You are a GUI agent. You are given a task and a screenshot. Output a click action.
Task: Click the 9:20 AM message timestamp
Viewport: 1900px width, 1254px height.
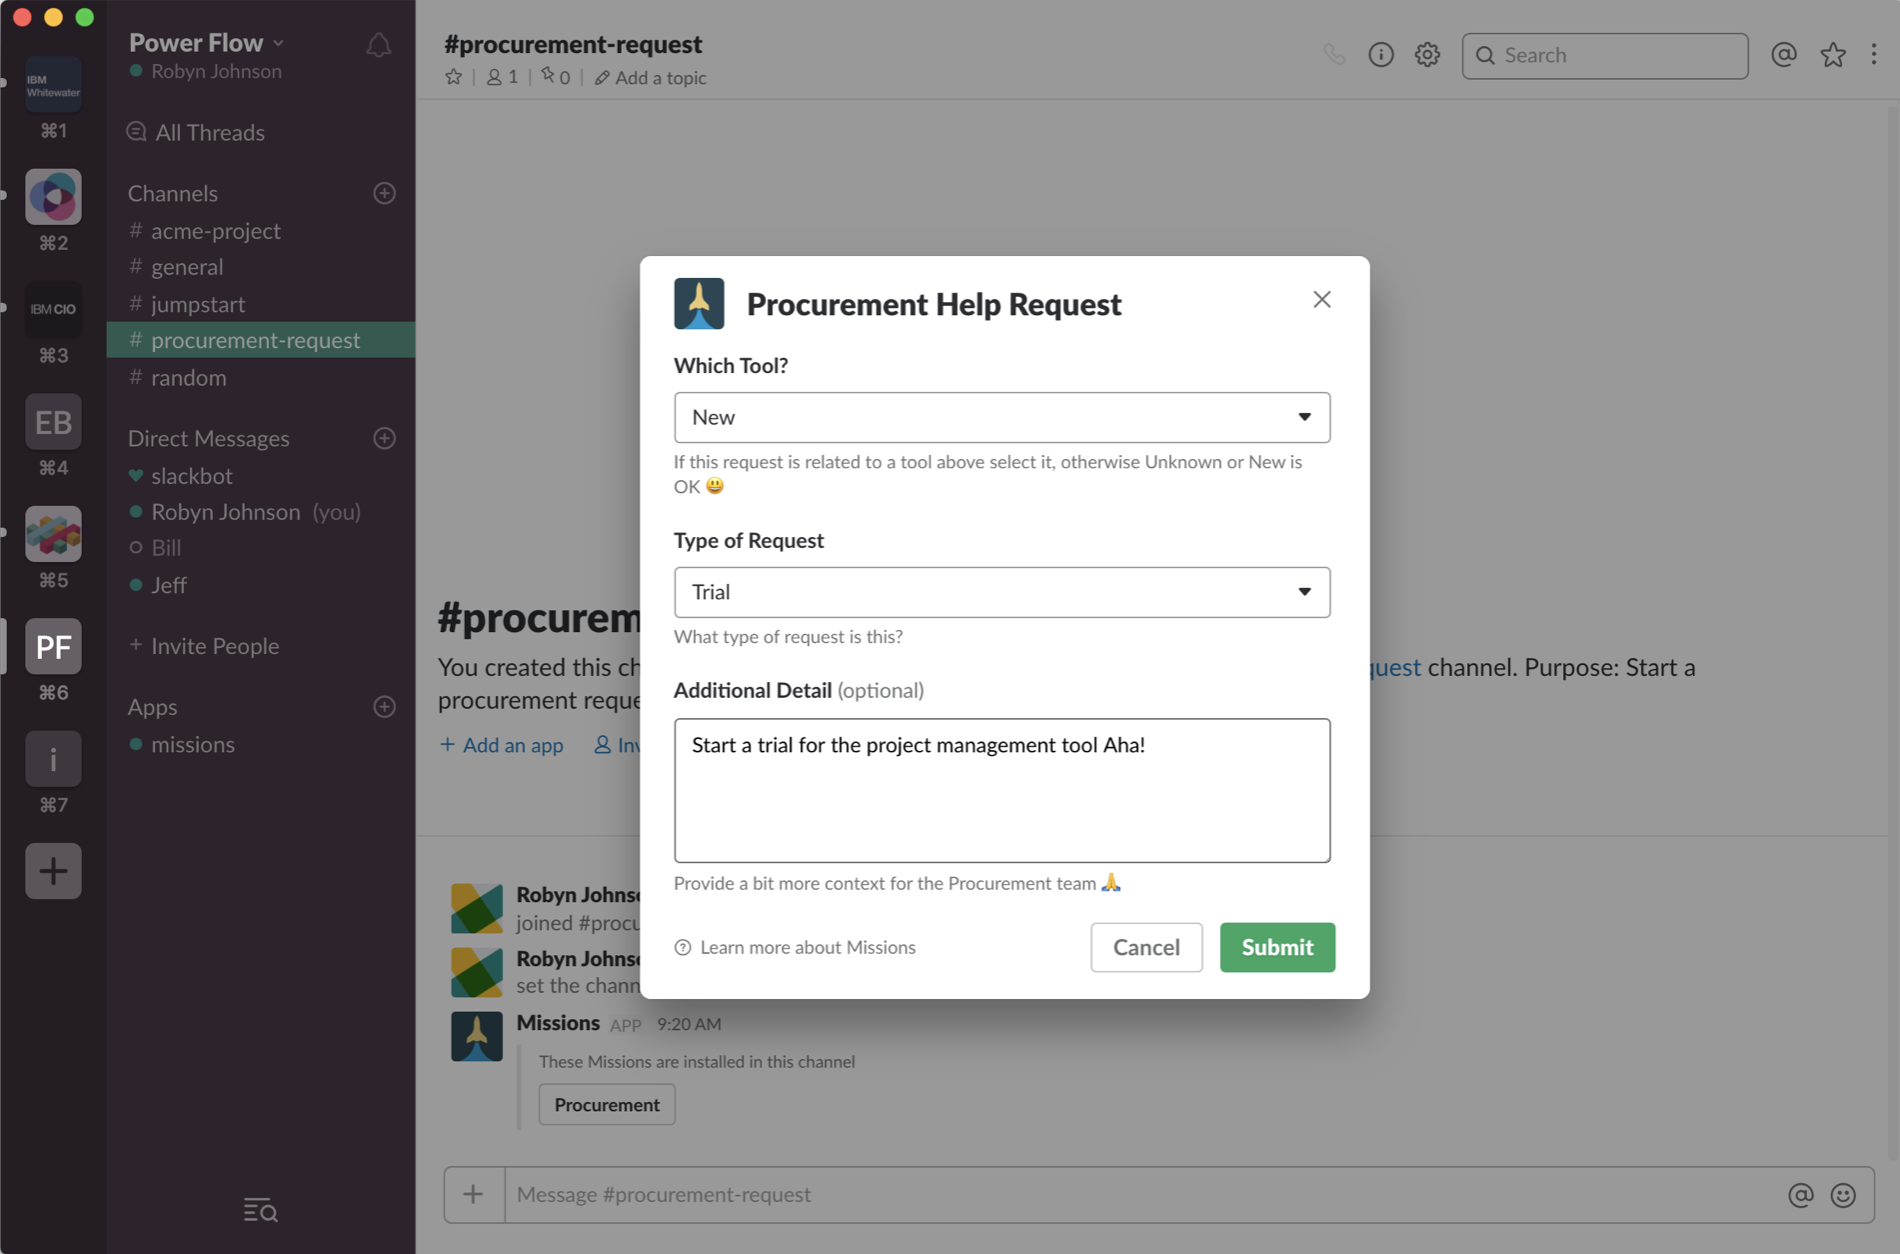[689, 1024]
